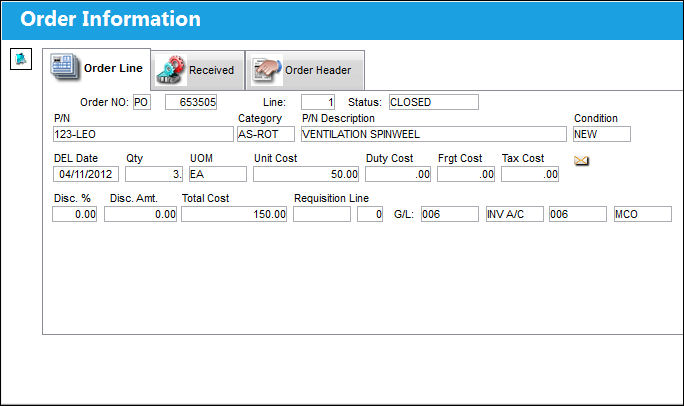Click the envelope icon beside Tax Cost
The height and width of the screenshot is (406, 684).
point(581,161)
